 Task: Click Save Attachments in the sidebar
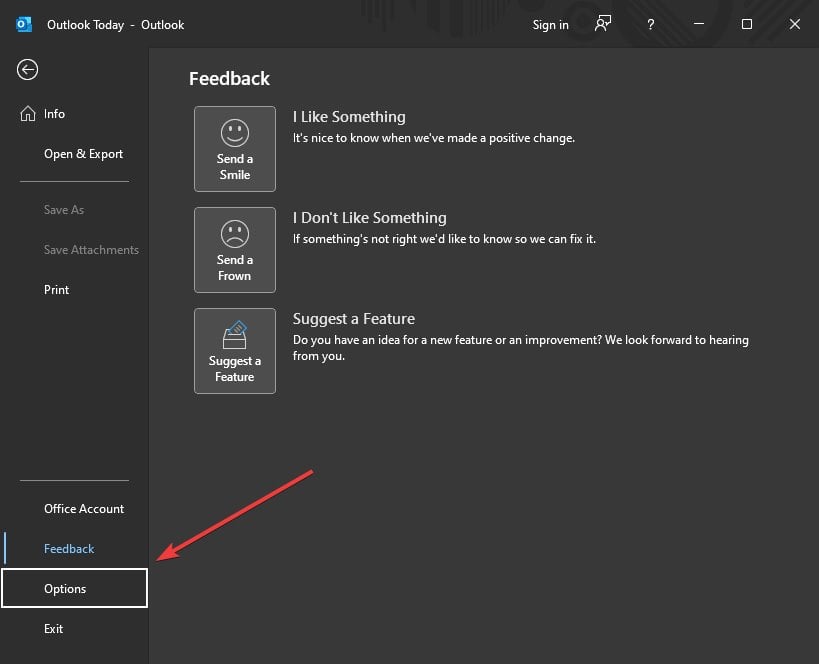coord(91,249)
